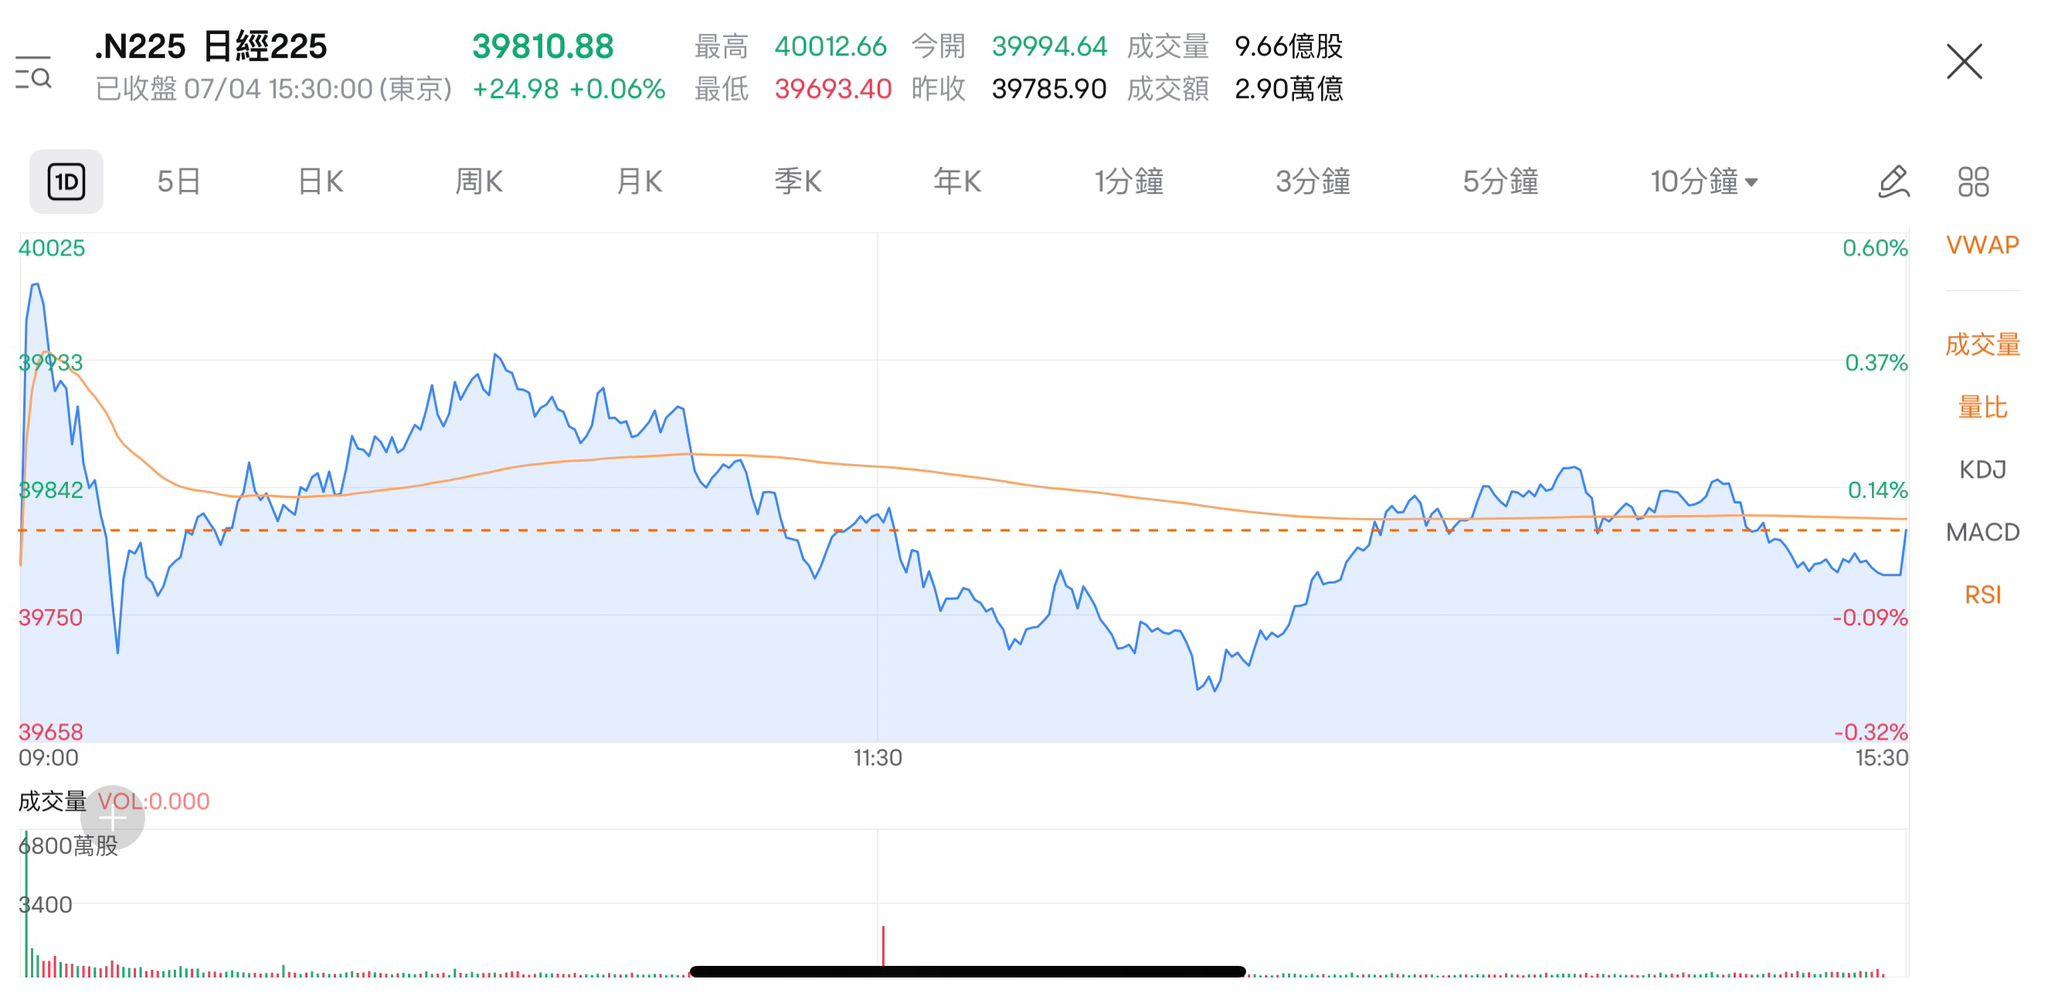The image size is (2048, 996).
Task: Toggle the VWAP indicator
Action: point(1982,245)
